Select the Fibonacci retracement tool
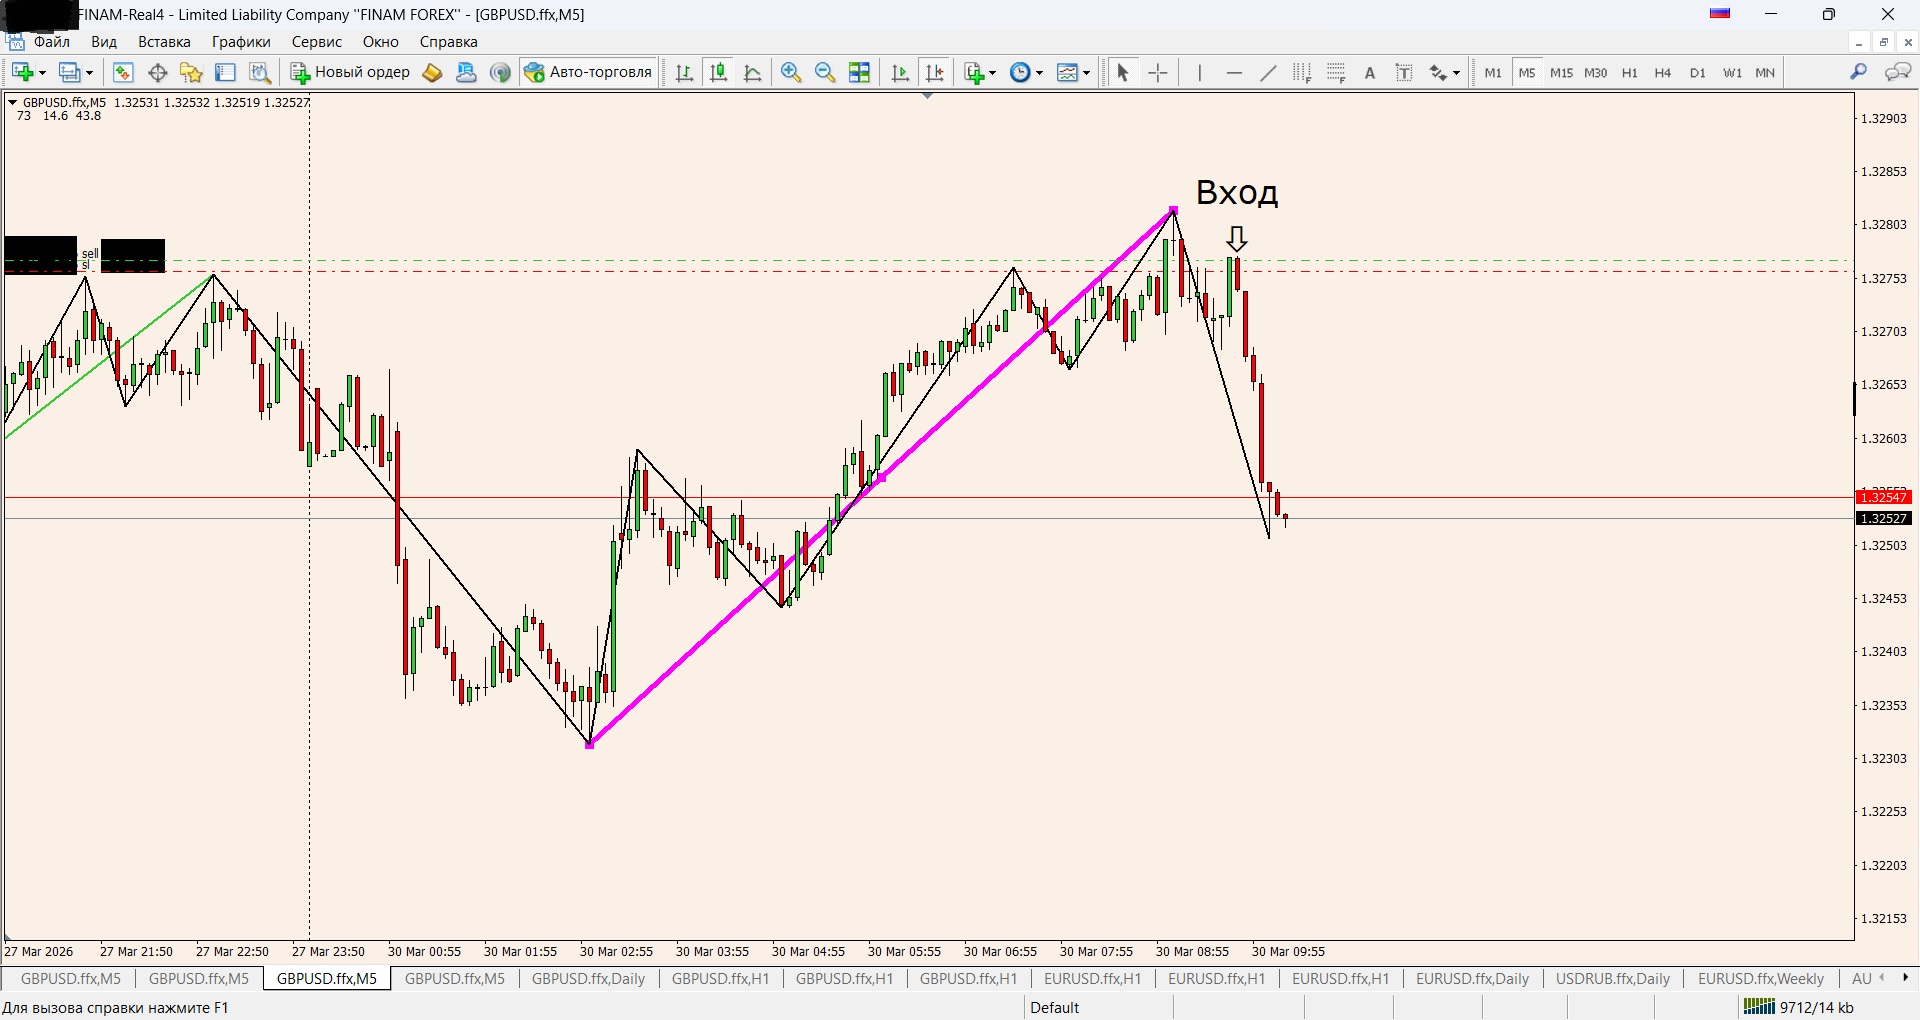Screen dimensions: 1920x1020 click(1336, 73)
